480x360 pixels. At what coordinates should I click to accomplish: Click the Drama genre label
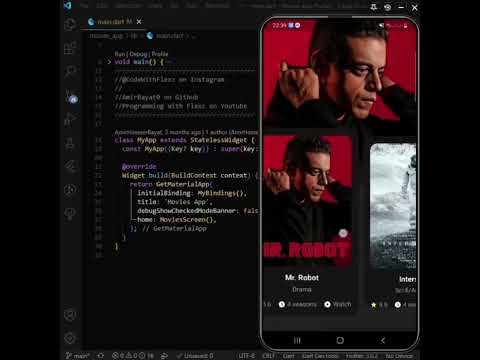tap(302, 290)
